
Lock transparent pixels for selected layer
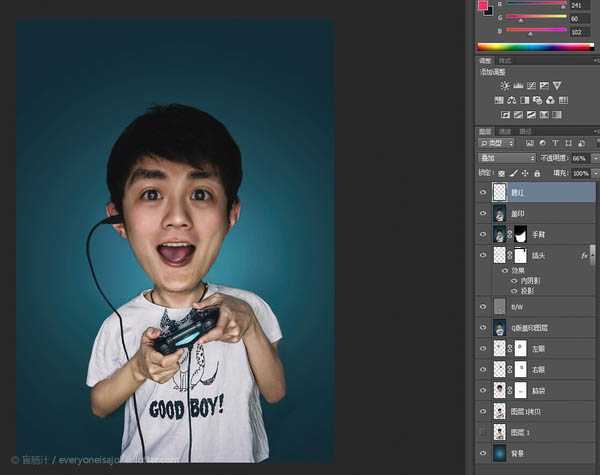point(501,173)
